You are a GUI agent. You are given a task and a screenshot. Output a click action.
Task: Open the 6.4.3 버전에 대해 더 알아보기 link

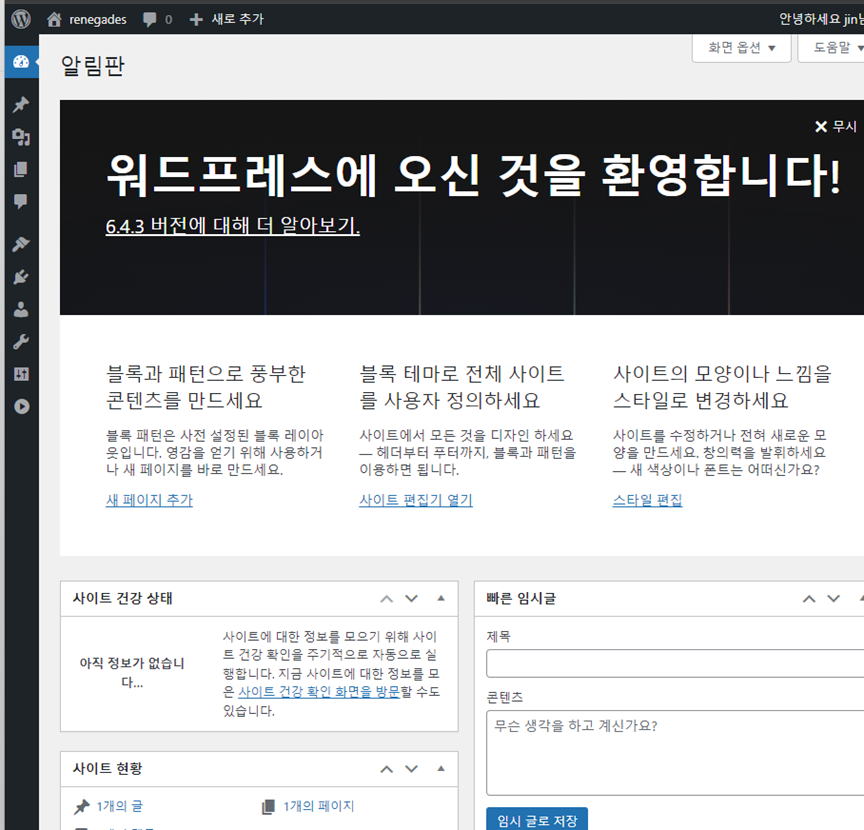pos(233,225)
